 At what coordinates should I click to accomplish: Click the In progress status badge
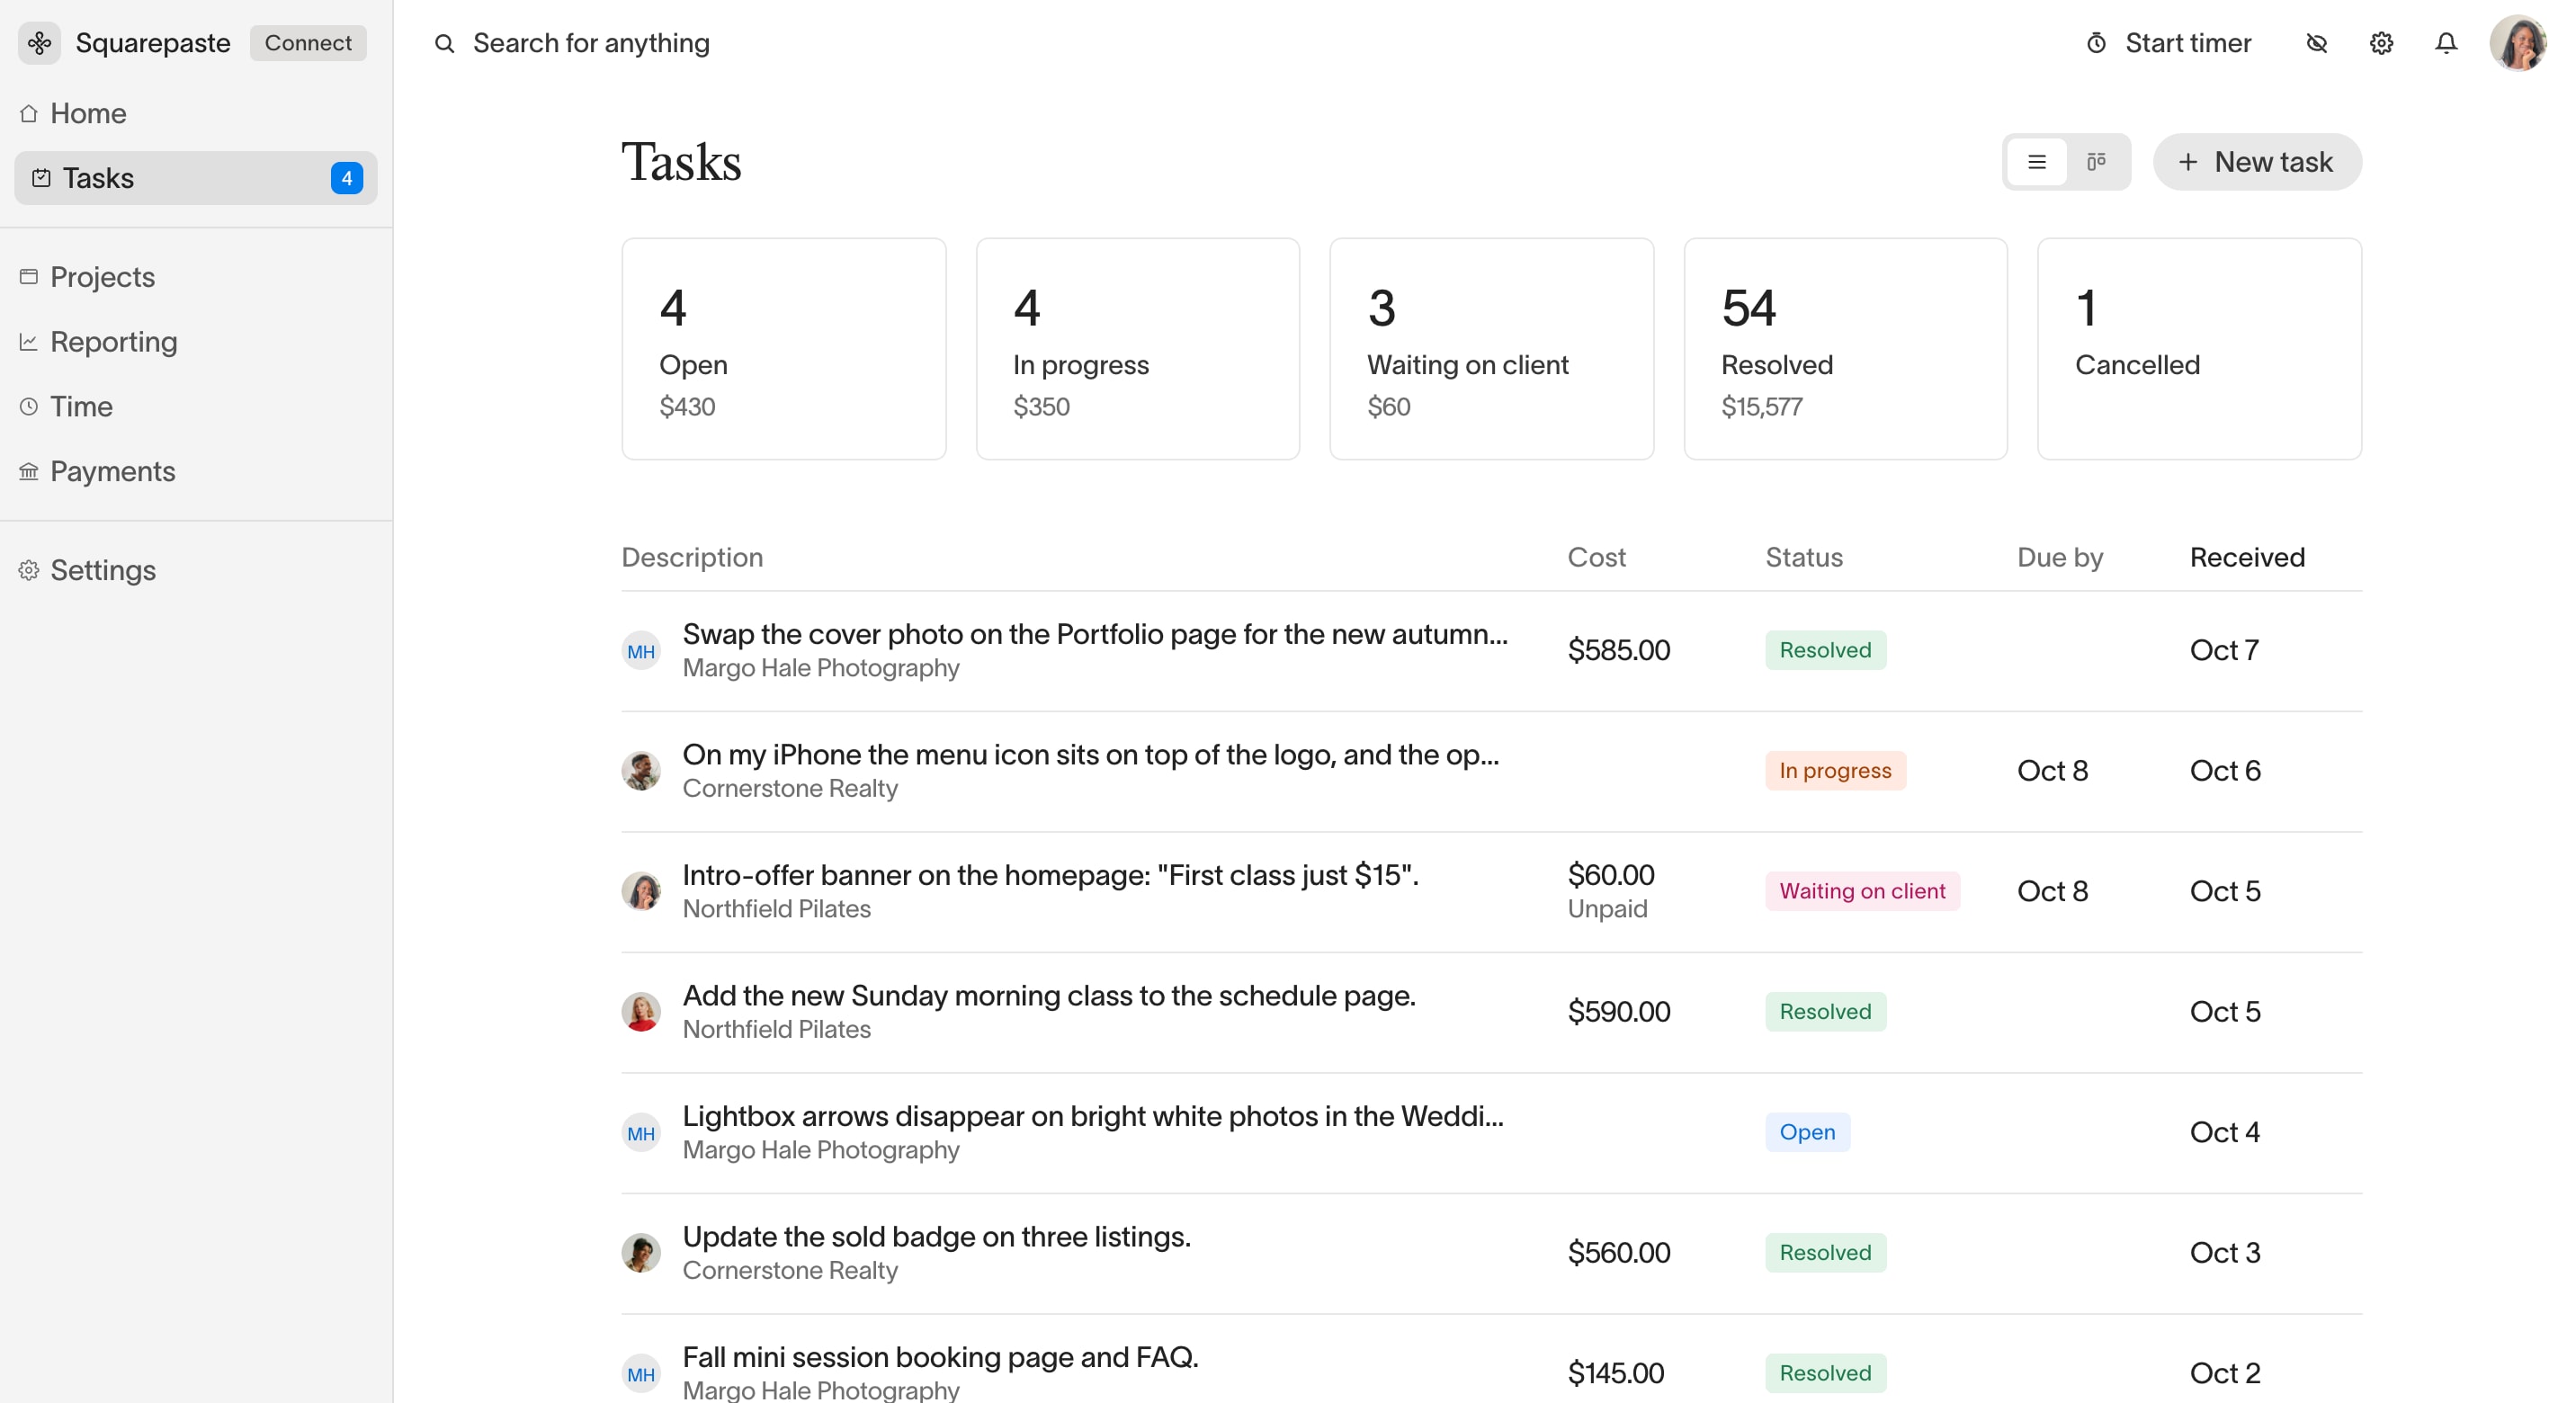(x=1835, y=771)
